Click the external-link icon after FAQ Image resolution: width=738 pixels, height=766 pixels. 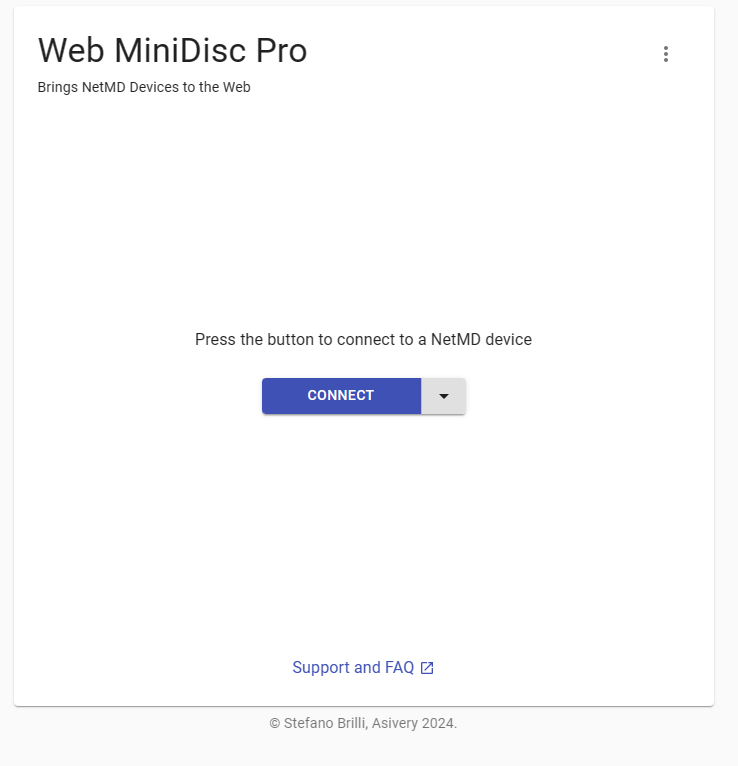click(427, 668)
